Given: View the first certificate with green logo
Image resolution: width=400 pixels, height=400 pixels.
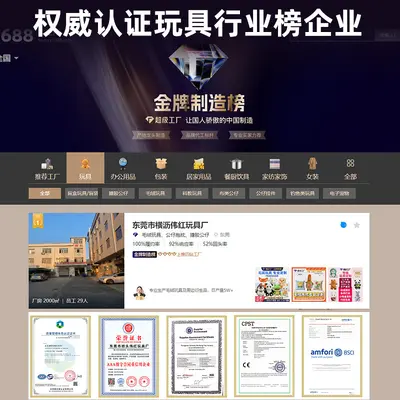Looking at the screenshot, I should point(61,356).
